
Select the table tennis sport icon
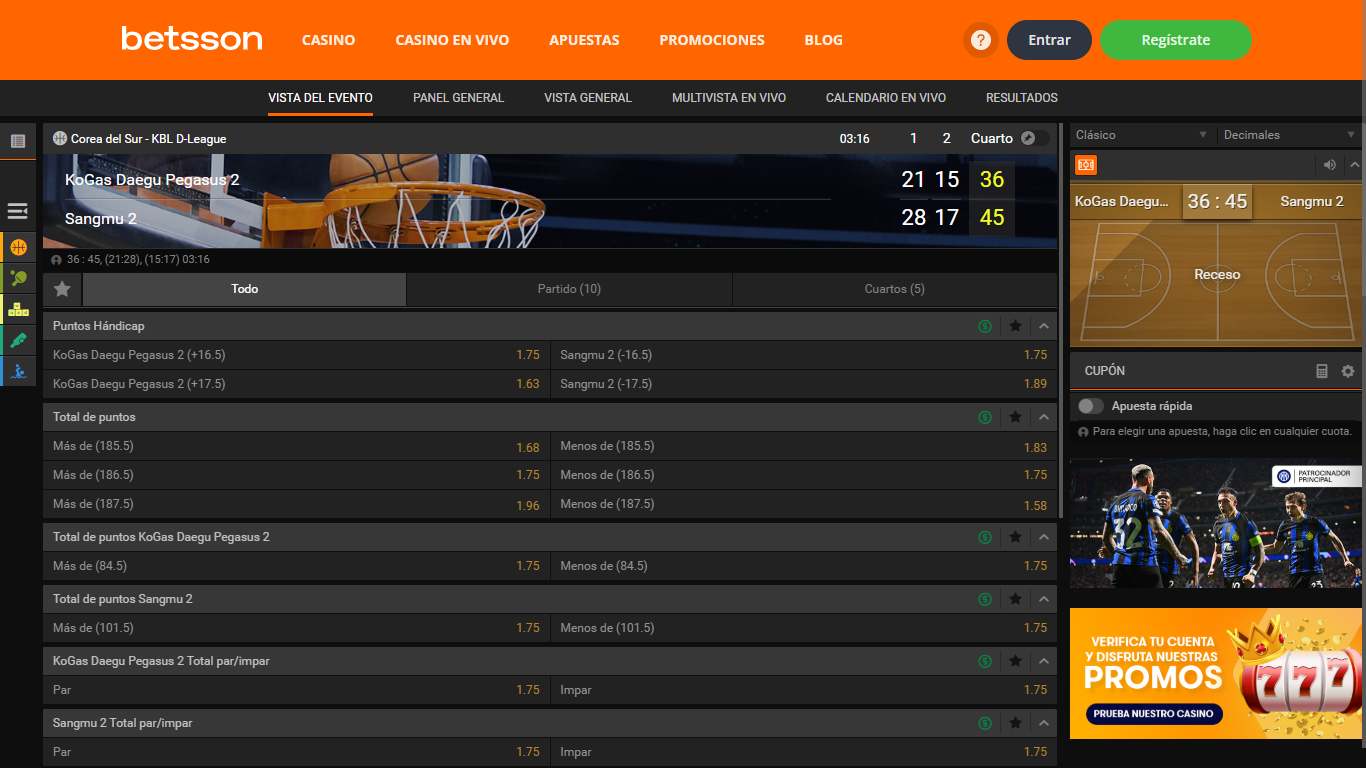click(18, 278)
